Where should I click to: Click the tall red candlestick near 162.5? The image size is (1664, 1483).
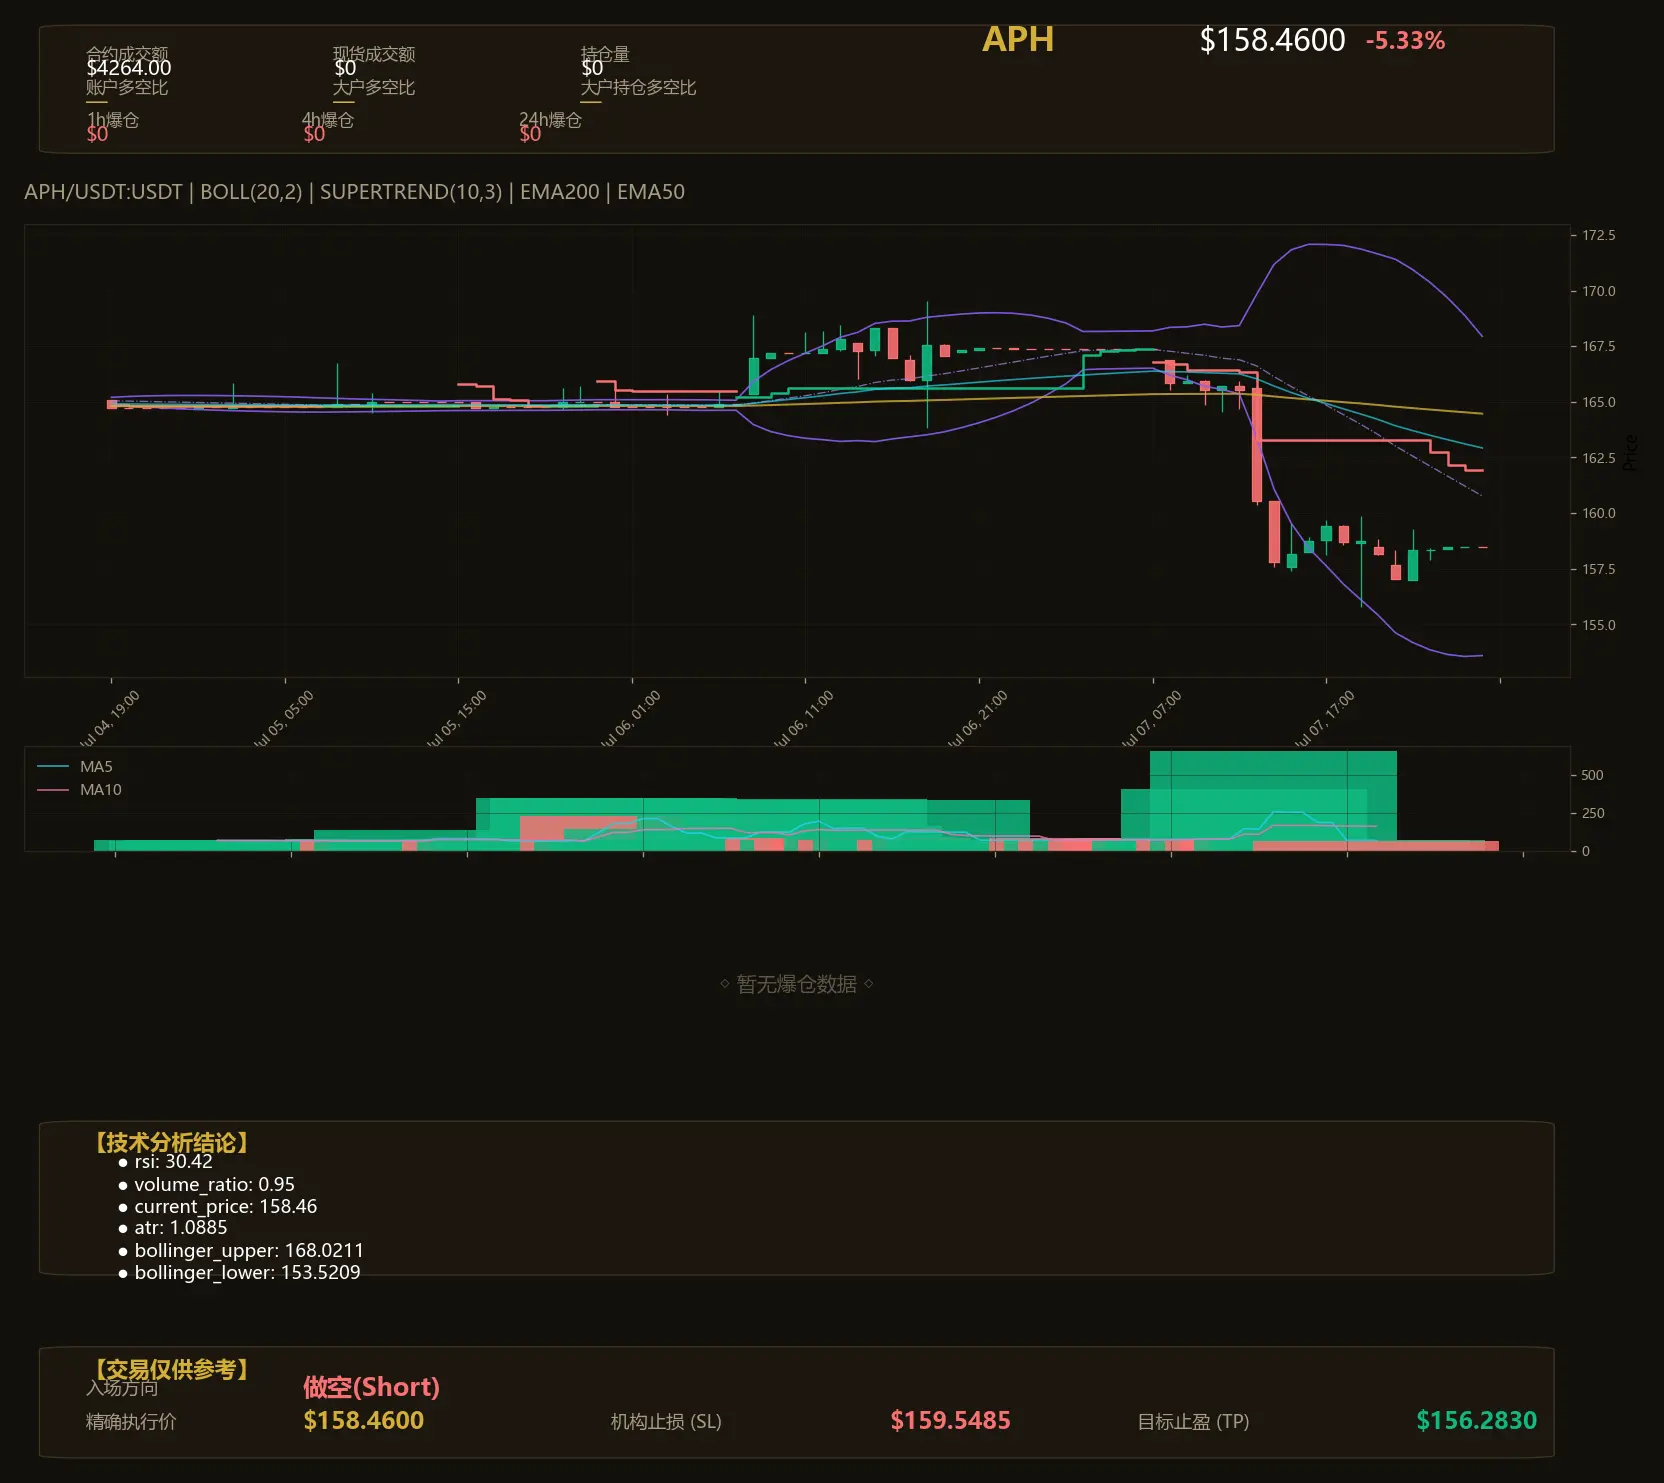click(1257, 445)
